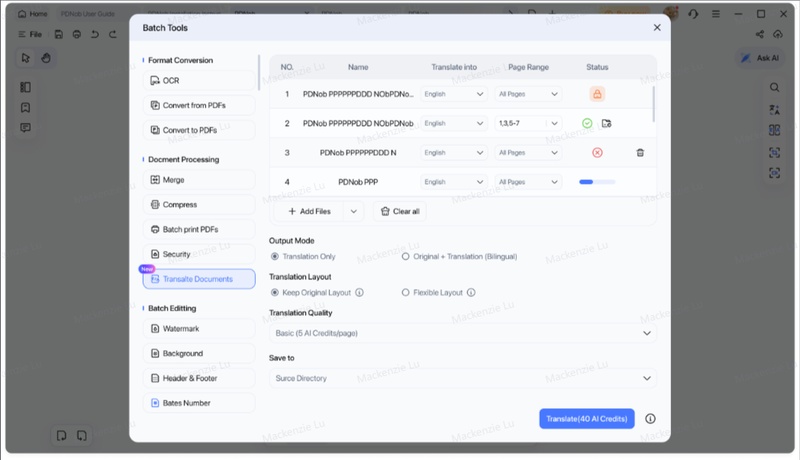Choose Flexible Layout radio button
This screenshot has width=800, height=460.
405,293
